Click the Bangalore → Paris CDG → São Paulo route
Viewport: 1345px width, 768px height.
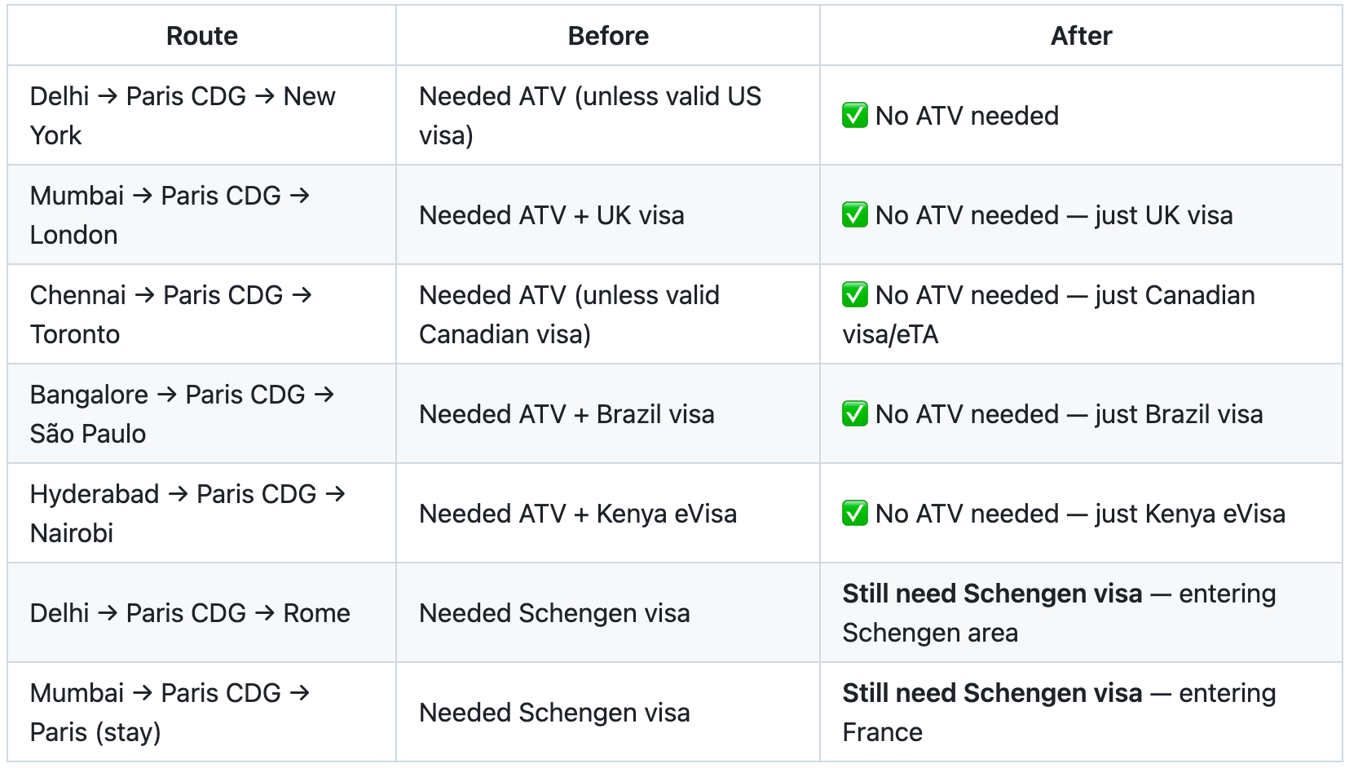tap(182, 414)
